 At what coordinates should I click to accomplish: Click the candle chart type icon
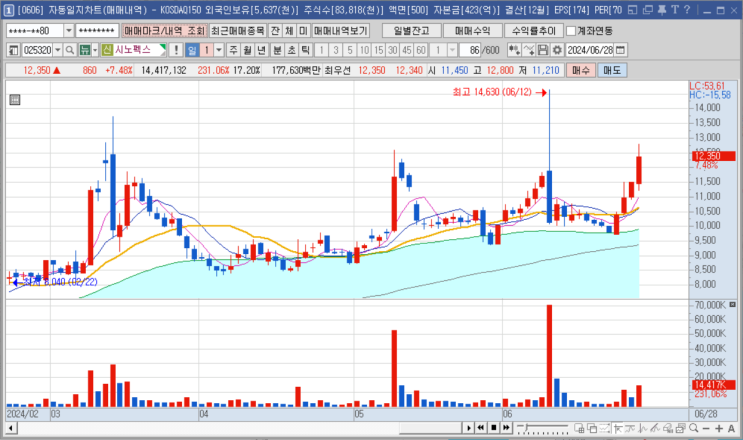tap(514, 50)
